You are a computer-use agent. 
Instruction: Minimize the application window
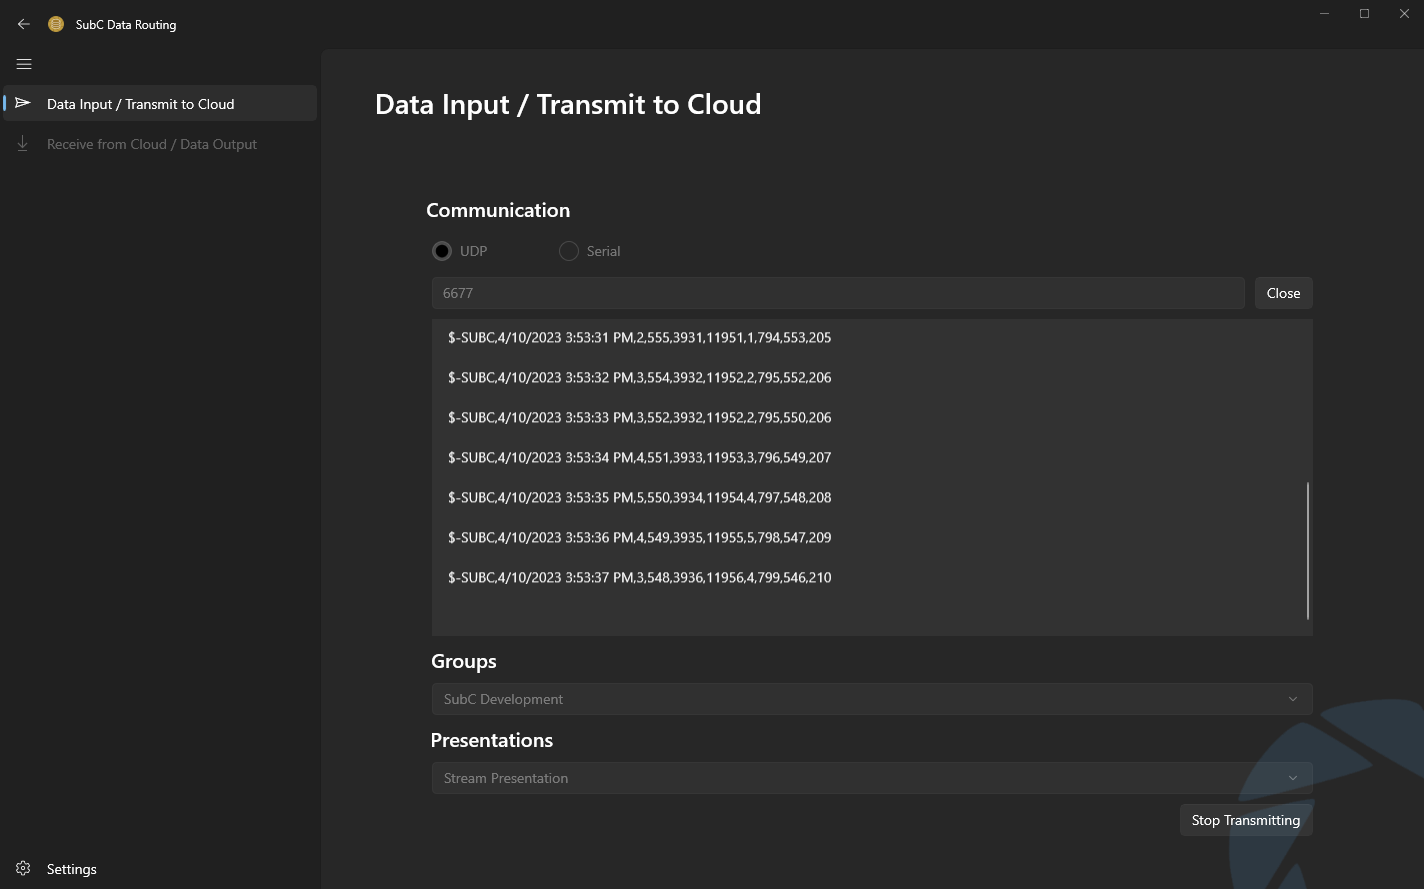tap(1325, 14)
